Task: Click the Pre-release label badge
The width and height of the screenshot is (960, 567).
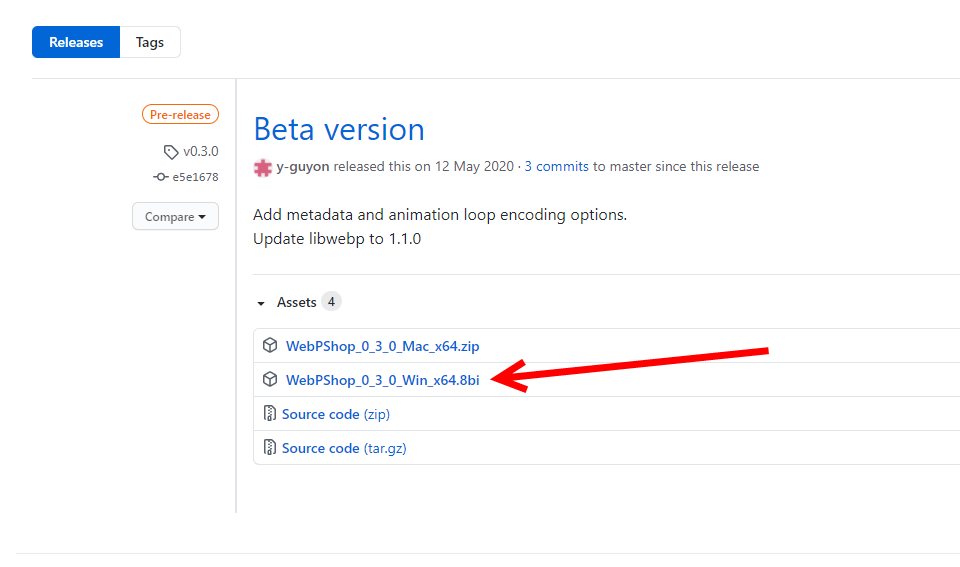Action: [180, 115]
